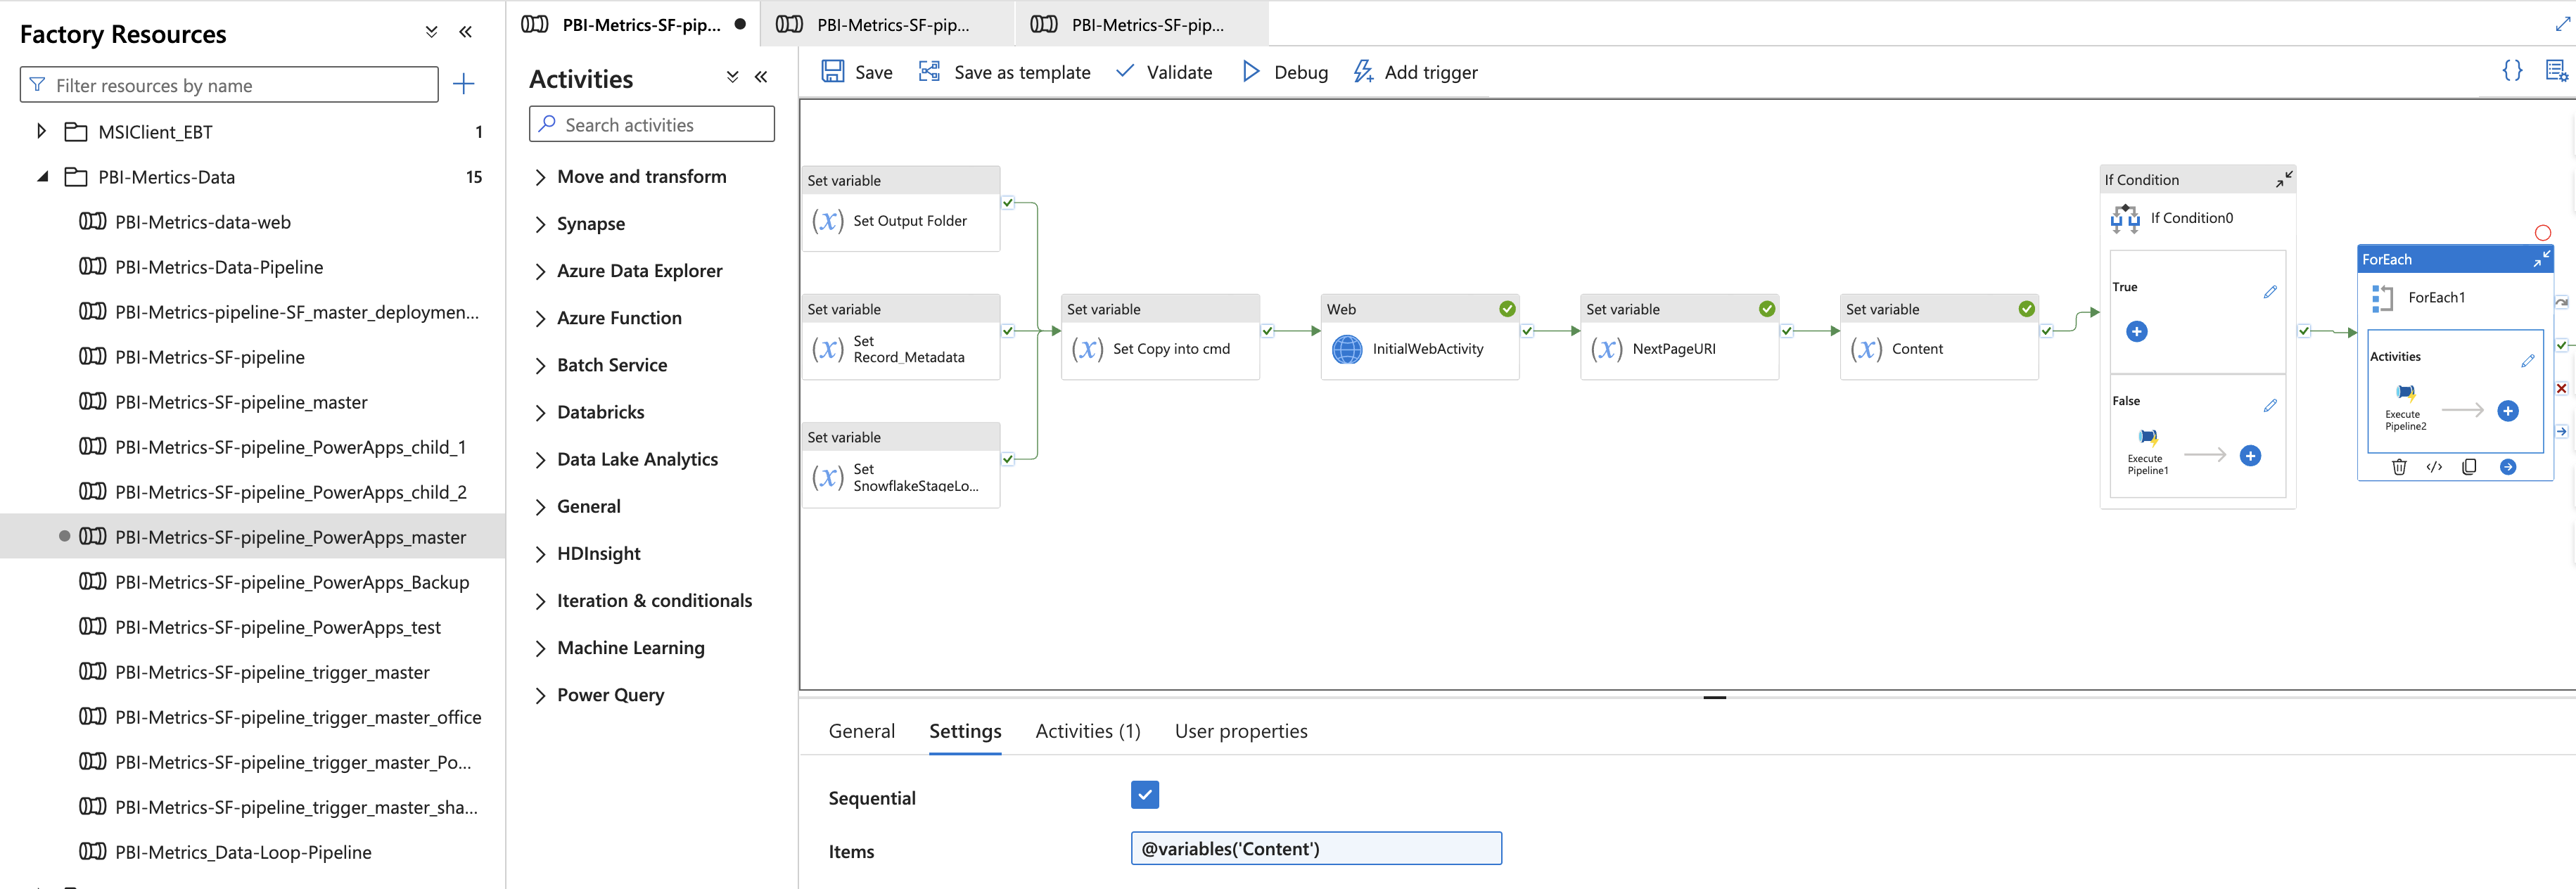Select the Execute Pipeline2 activity icon
2576x889 pixels.
pyautogui.click(x=2406, y=392)
